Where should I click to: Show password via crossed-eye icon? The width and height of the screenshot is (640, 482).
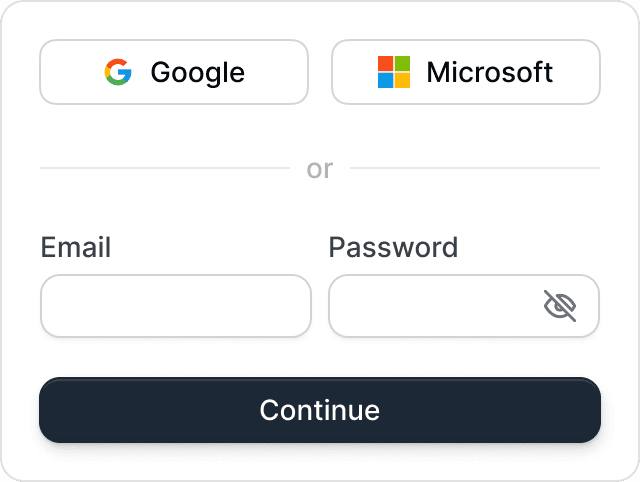(x=560, y=306)
